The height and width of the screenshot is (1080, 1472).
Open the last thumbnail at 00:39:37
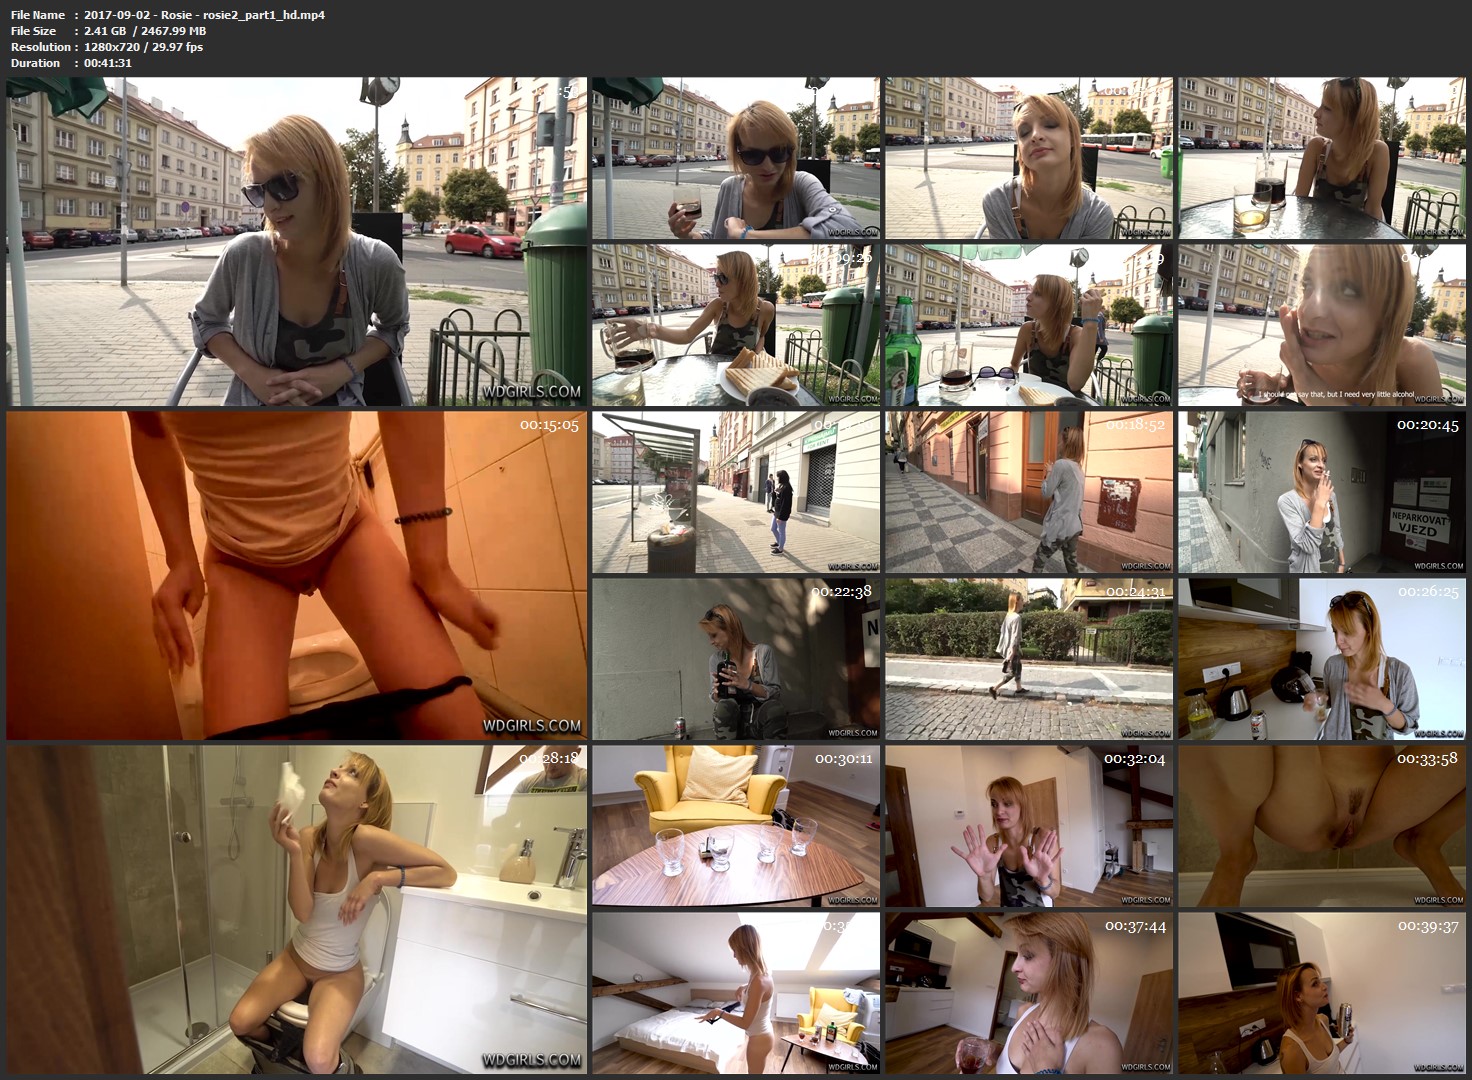coord(1321,993)
